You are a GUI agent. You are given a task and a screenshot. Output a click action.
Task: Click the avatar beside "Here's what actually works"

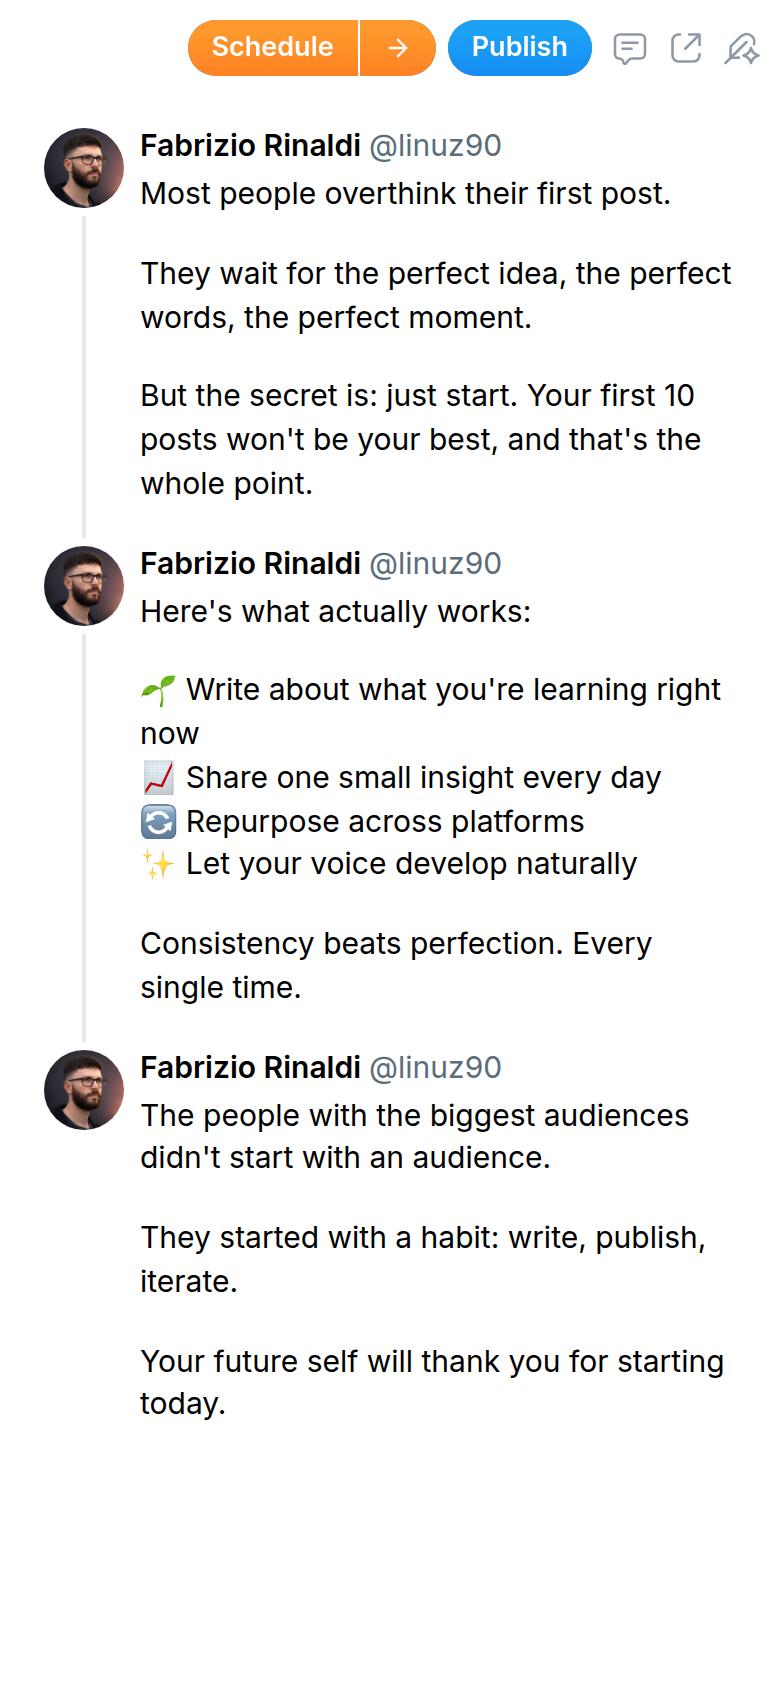pos(84,586)
